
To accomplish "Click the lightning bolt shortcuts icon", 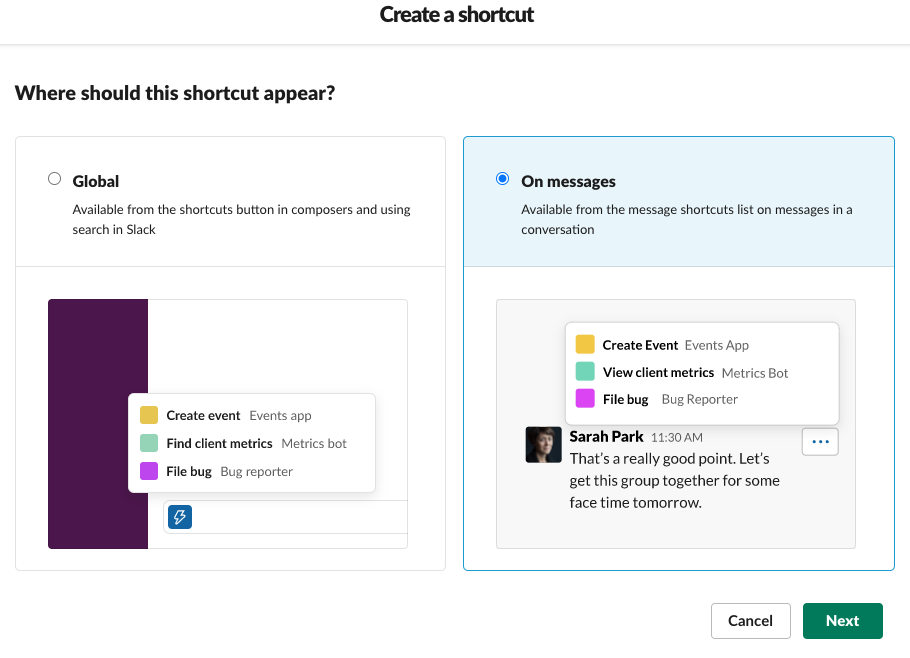I will (x=180, y=517).
